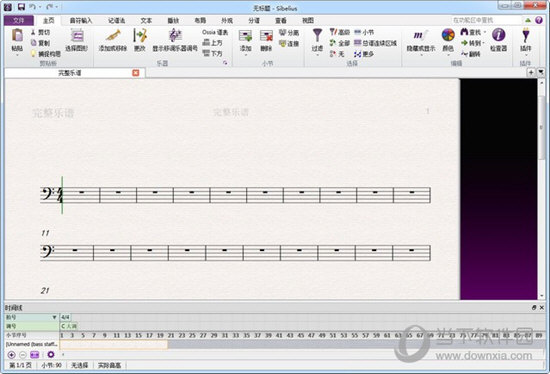Viewport: 550px width, 374px height.
Task: Click the Delete bars icon with the red X
Action: pyautogui.click(x=266, y=36)
